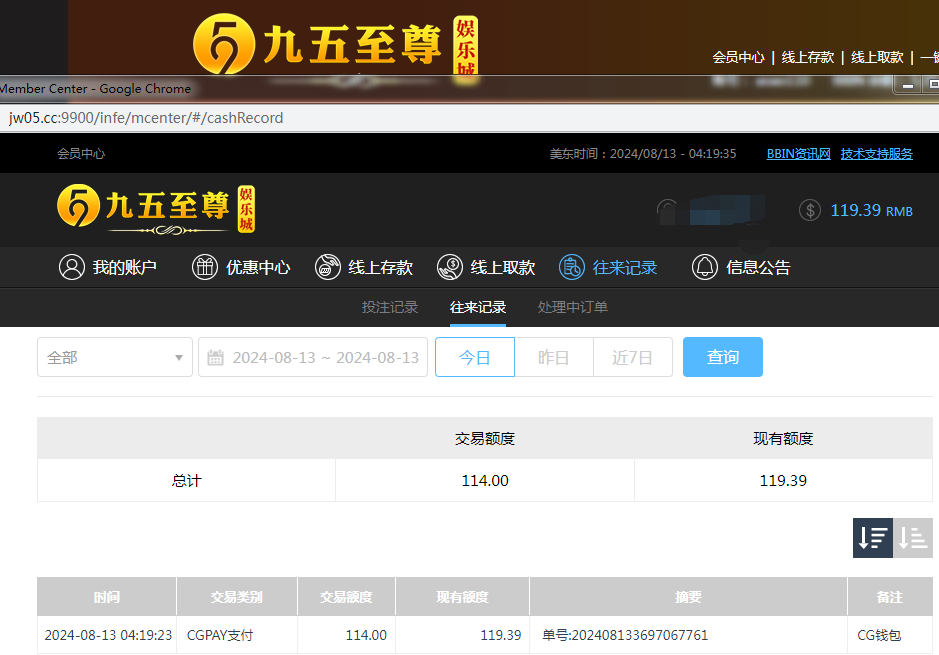Open the announcements bell icon (信息公告)
This screenshot has width=939, height=655.
point(705,267)
